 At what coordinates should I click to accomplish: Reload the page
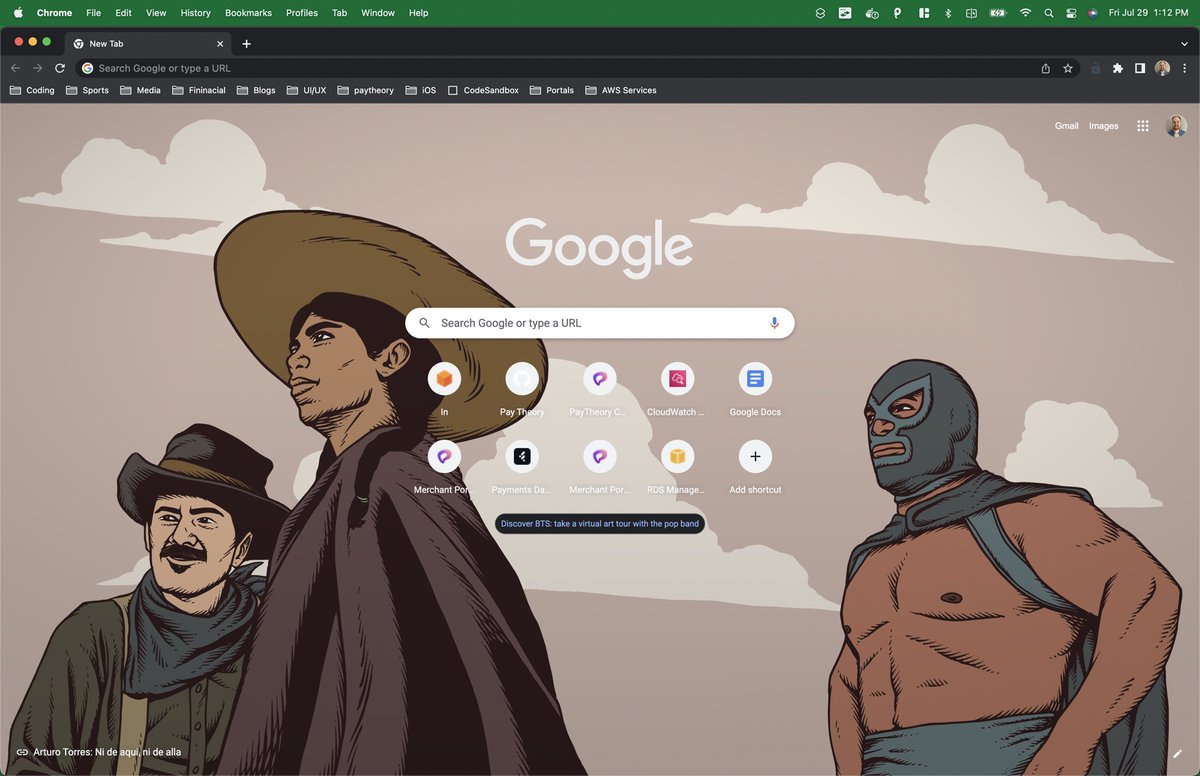click(x=60, y=68)
